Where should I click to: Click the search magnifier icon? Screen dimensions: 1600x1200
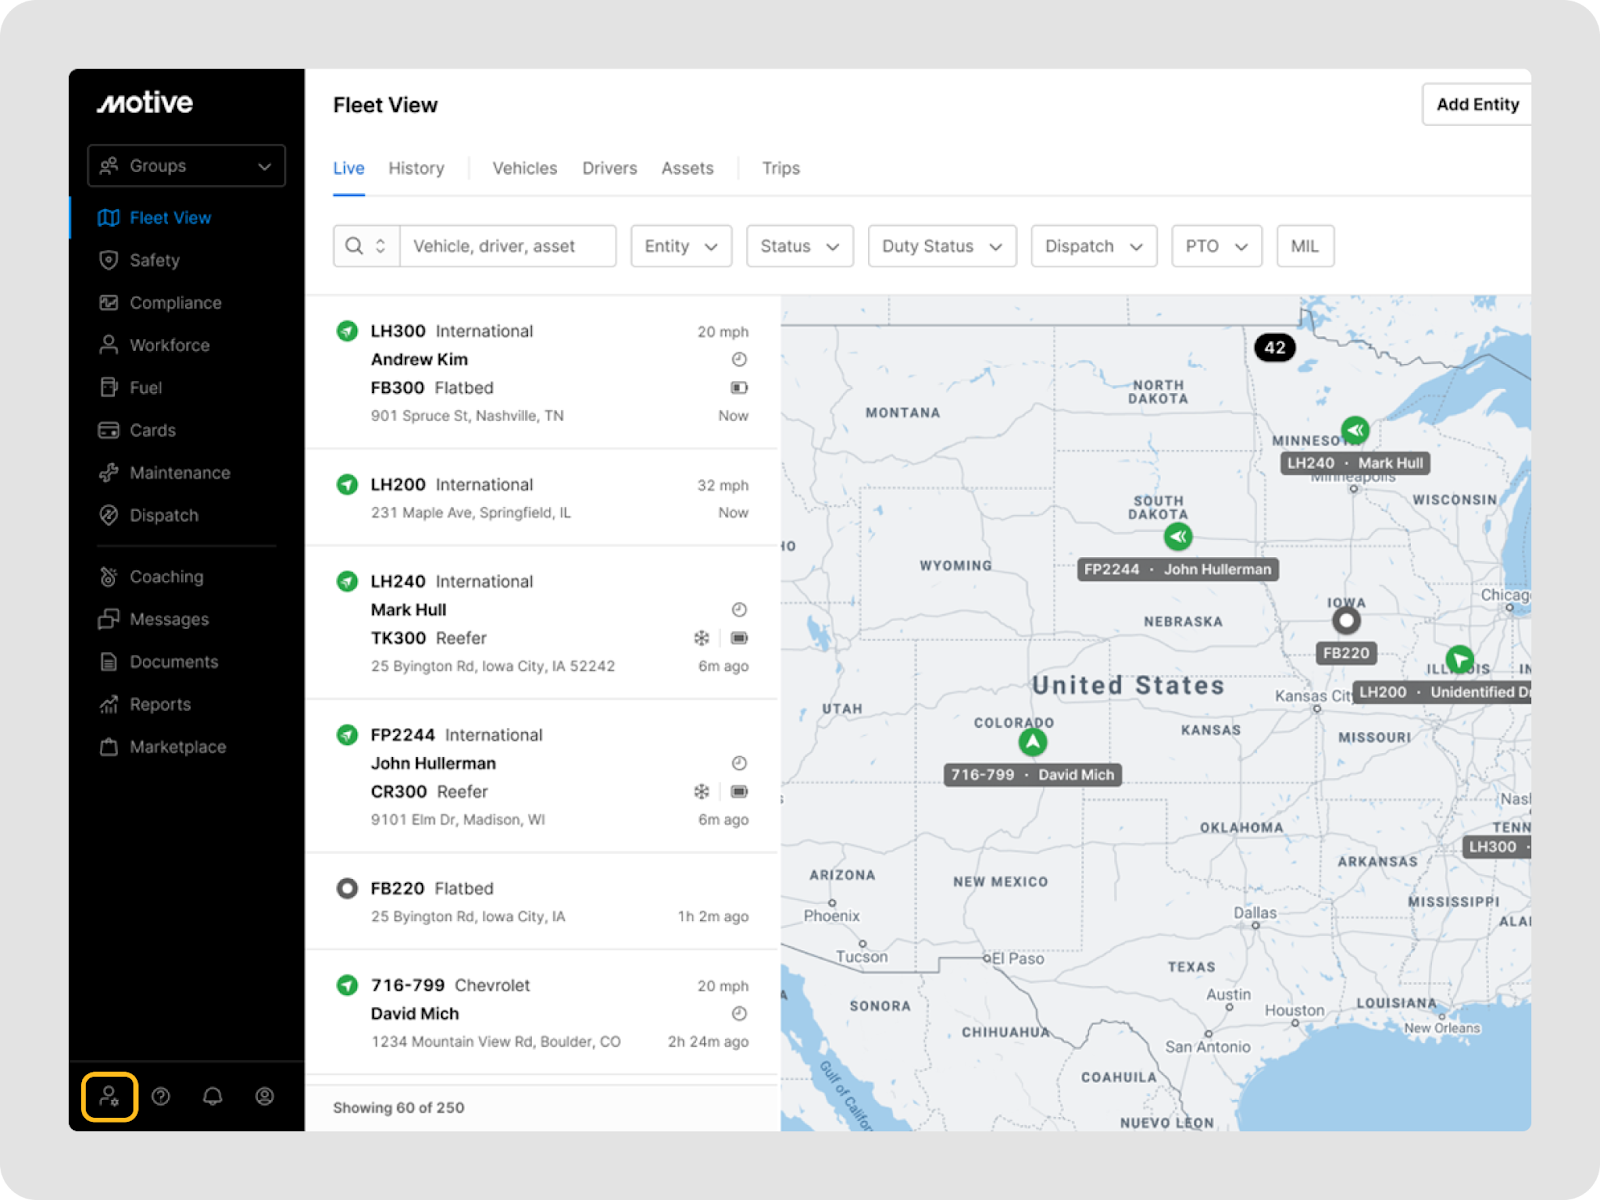pos(354,246)
